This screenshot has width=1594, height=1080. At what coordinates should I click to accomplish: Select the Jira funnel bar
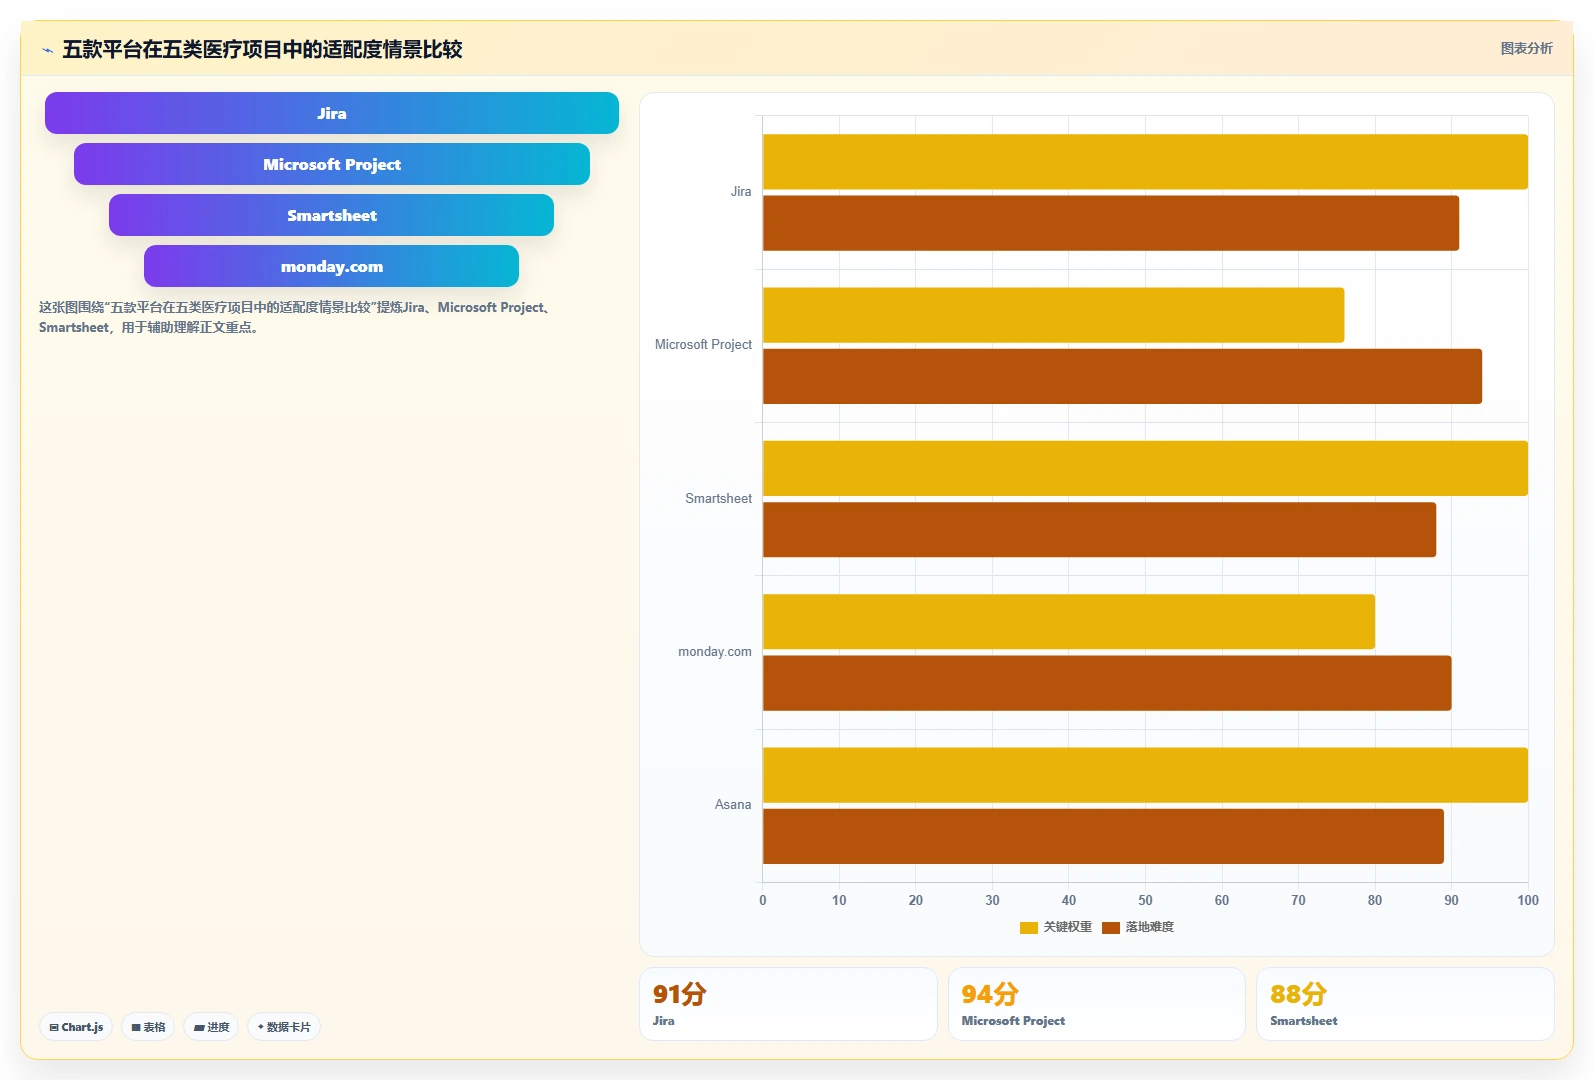click(x=332, y=113)
